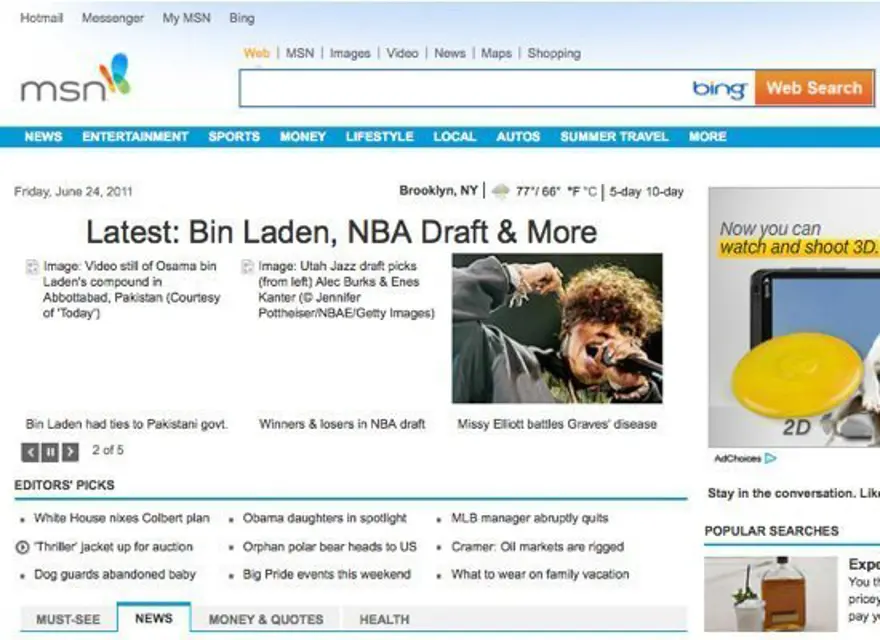The height and width of the screenshot is (640, 880).
Task: Click the 3D camera advertisement banner
Action: tap(794, 317)
